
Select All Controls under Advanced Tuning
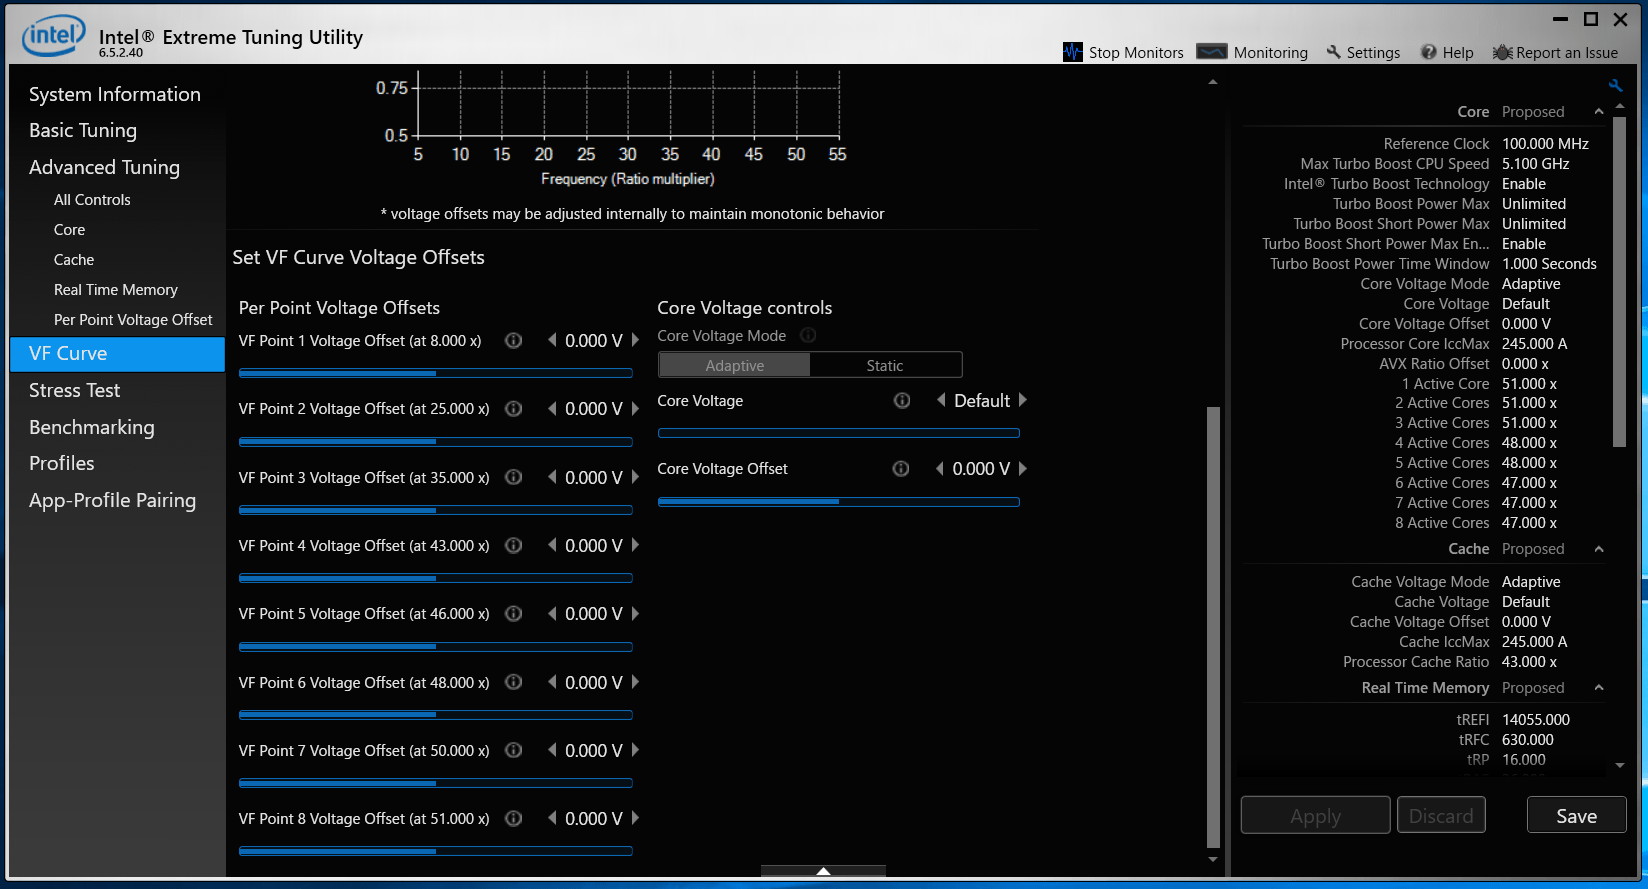click(x=92, y=200)
